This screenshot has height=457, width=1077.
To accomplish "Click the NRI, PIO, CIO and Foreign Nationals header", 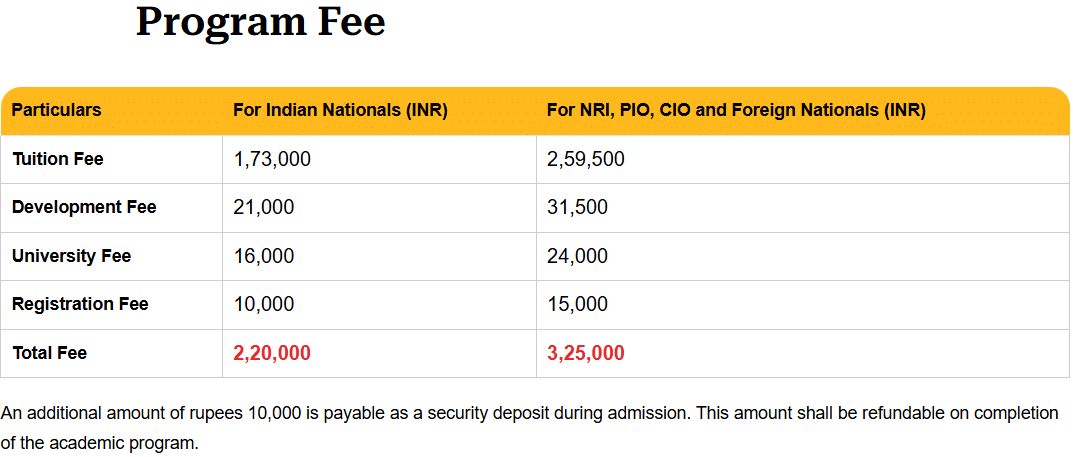I will point(736,110).
